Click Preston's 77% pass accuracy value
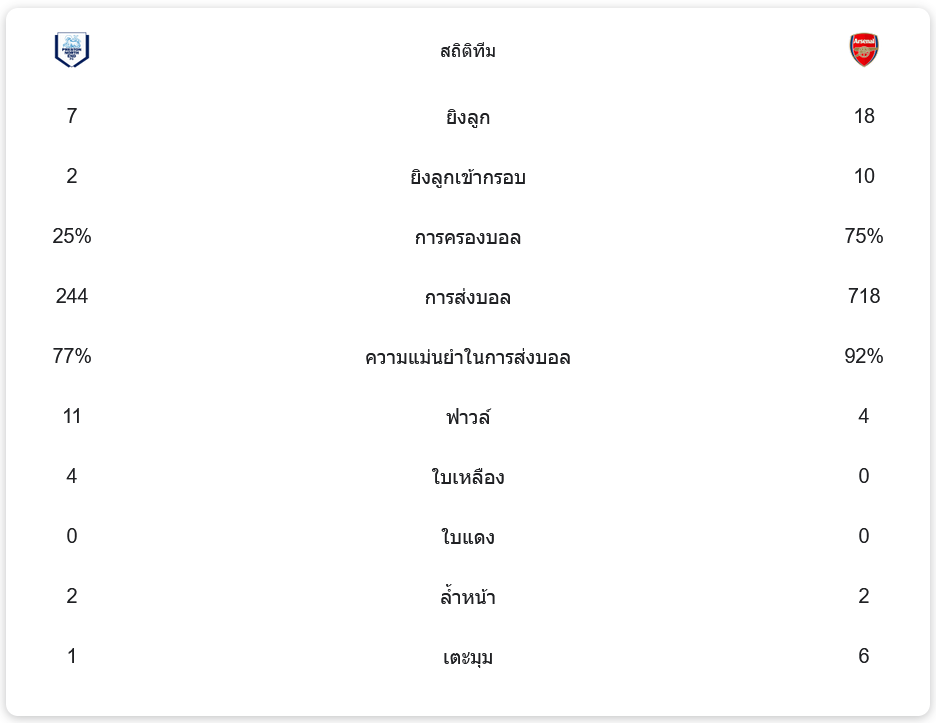The height and width of the screenshot is (723, 936). [72, 356]
